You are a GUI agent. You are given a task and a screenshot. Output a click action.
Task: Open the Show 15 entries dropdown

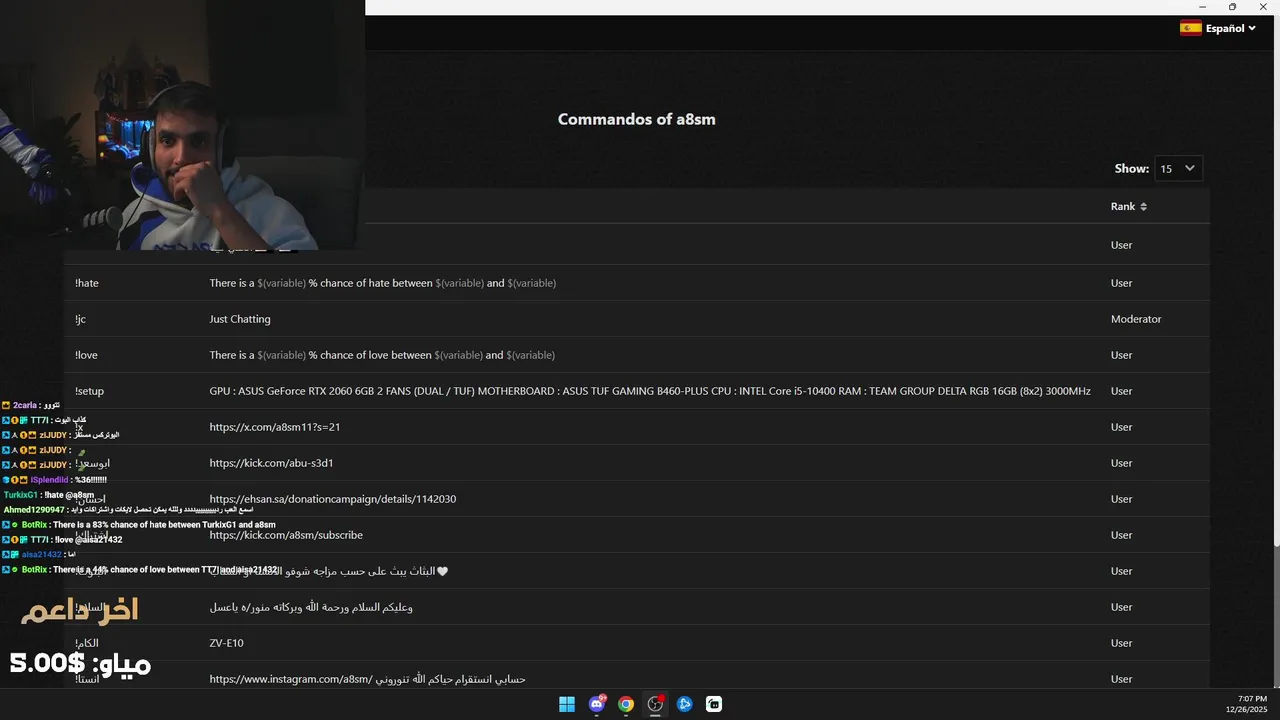pyautogui.click(x=1178, y=169)
